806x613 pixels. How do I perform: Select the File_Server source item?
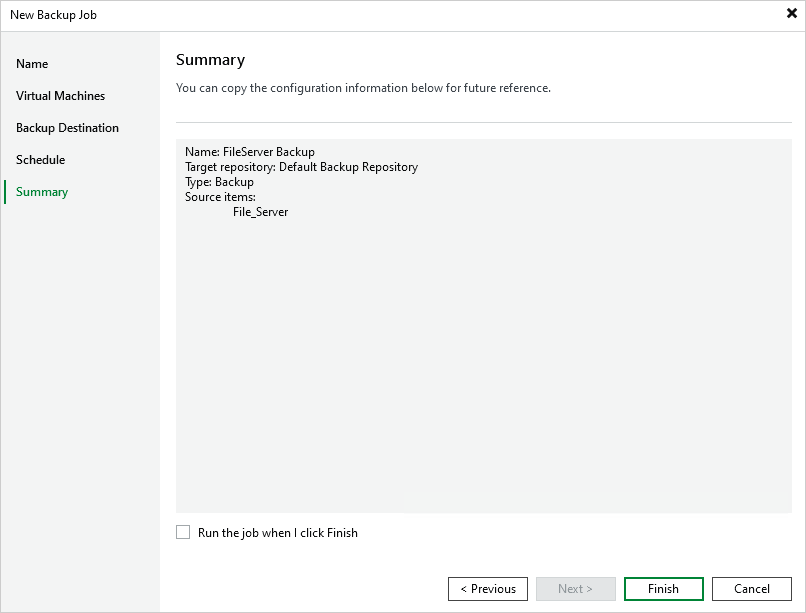260,211
